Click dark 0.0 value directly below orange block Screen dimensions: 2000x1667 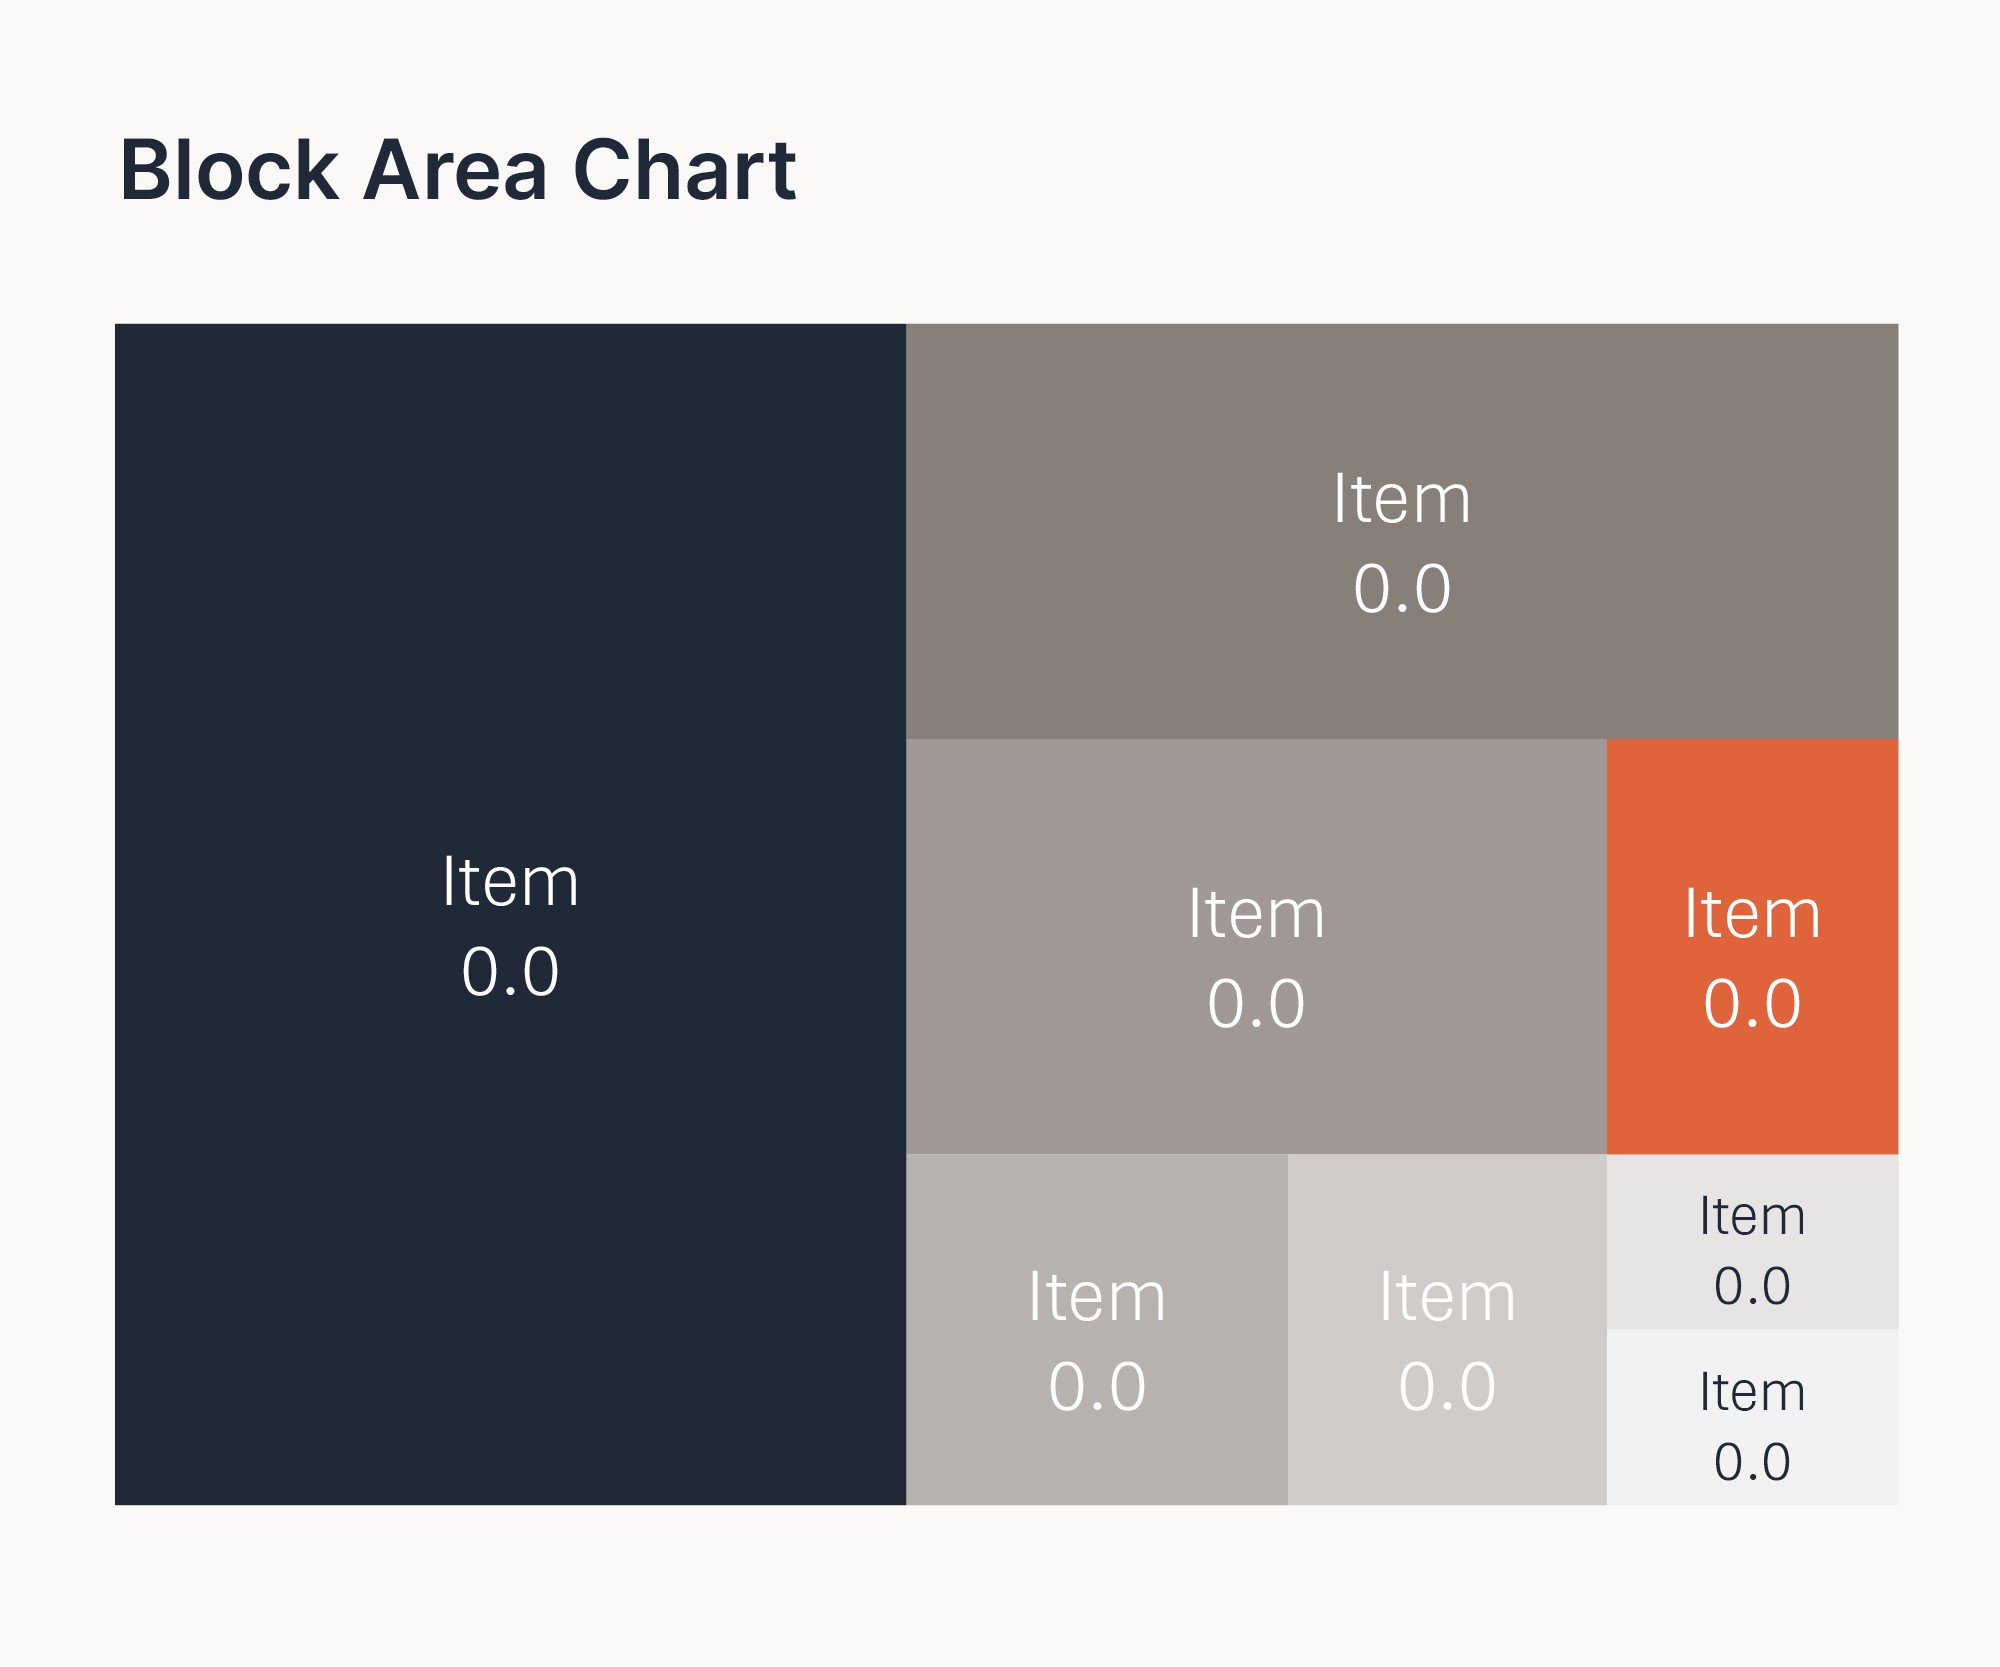[1752, 1286]
